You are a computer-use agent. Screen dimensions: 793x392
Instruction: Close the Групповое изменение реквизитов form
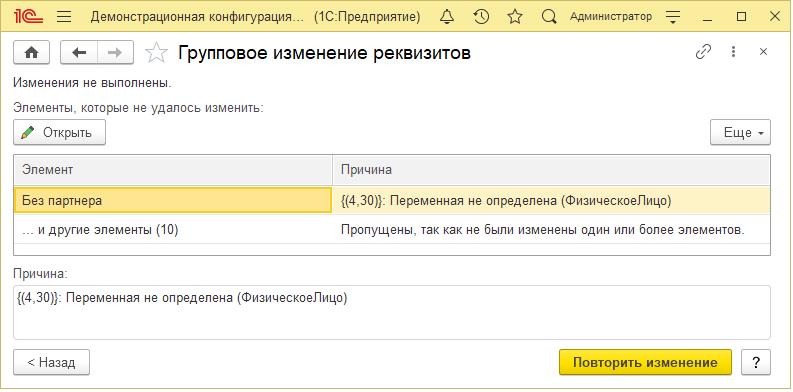tap(764, 52)
